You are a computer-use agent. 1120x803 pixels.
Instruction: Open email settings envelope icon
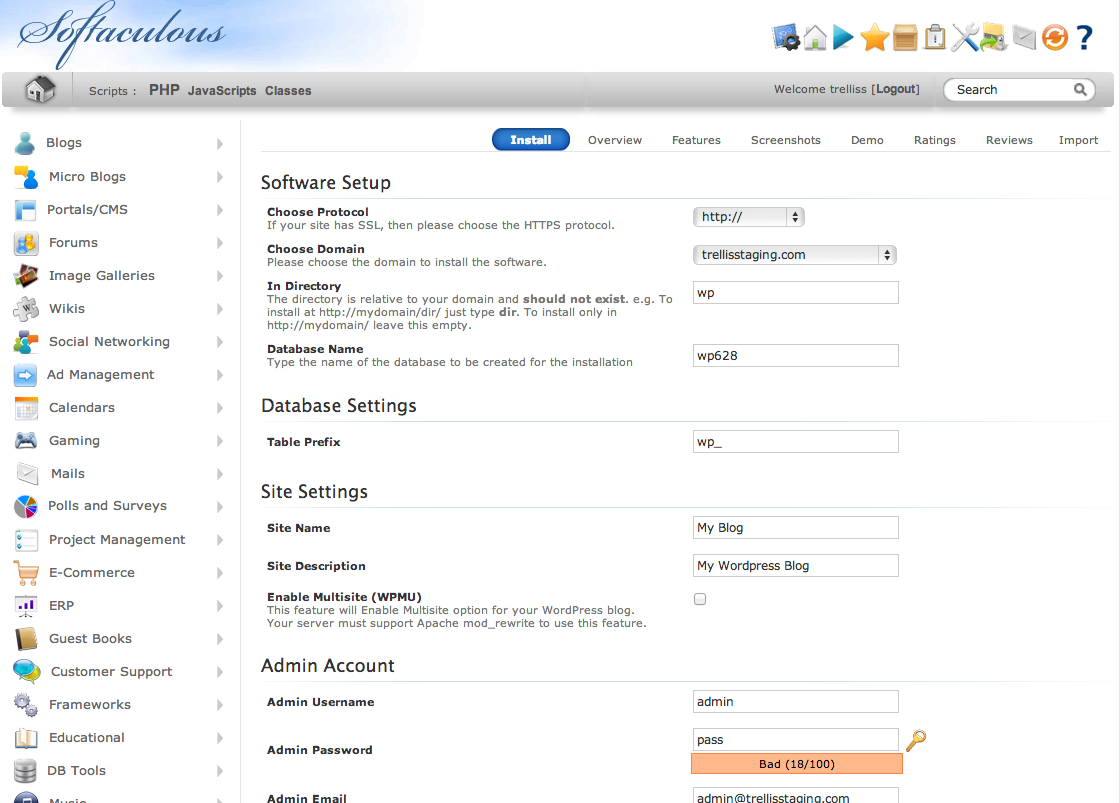point(1024,37)
